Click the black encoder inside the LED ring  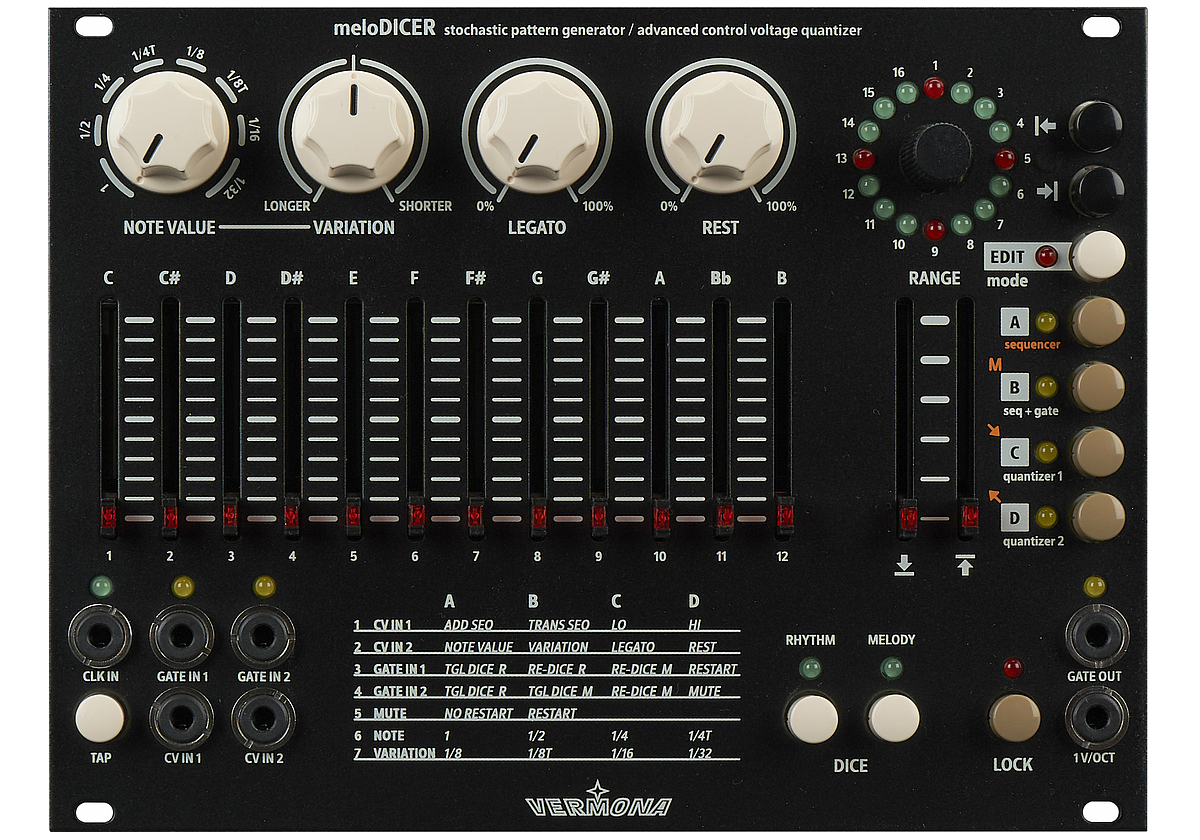[935, 158]
